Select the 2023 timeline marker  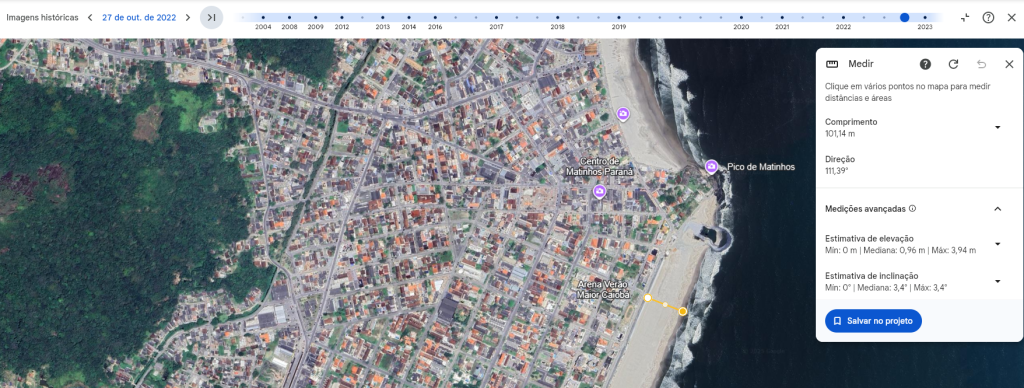tap(925, 18)
